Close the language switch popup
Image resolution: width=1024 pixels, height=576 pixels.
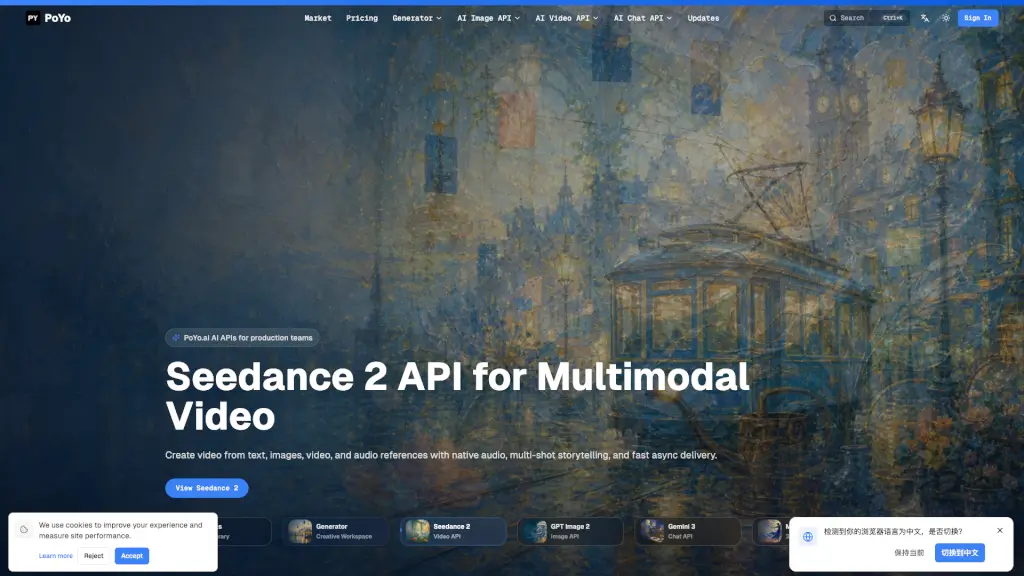pyautogui.click(x=1000, y=530)
